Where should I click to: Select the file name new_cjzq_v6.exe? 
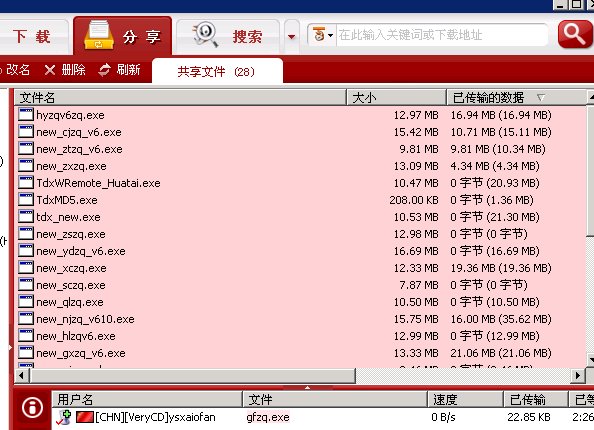(x=79, y=132)
